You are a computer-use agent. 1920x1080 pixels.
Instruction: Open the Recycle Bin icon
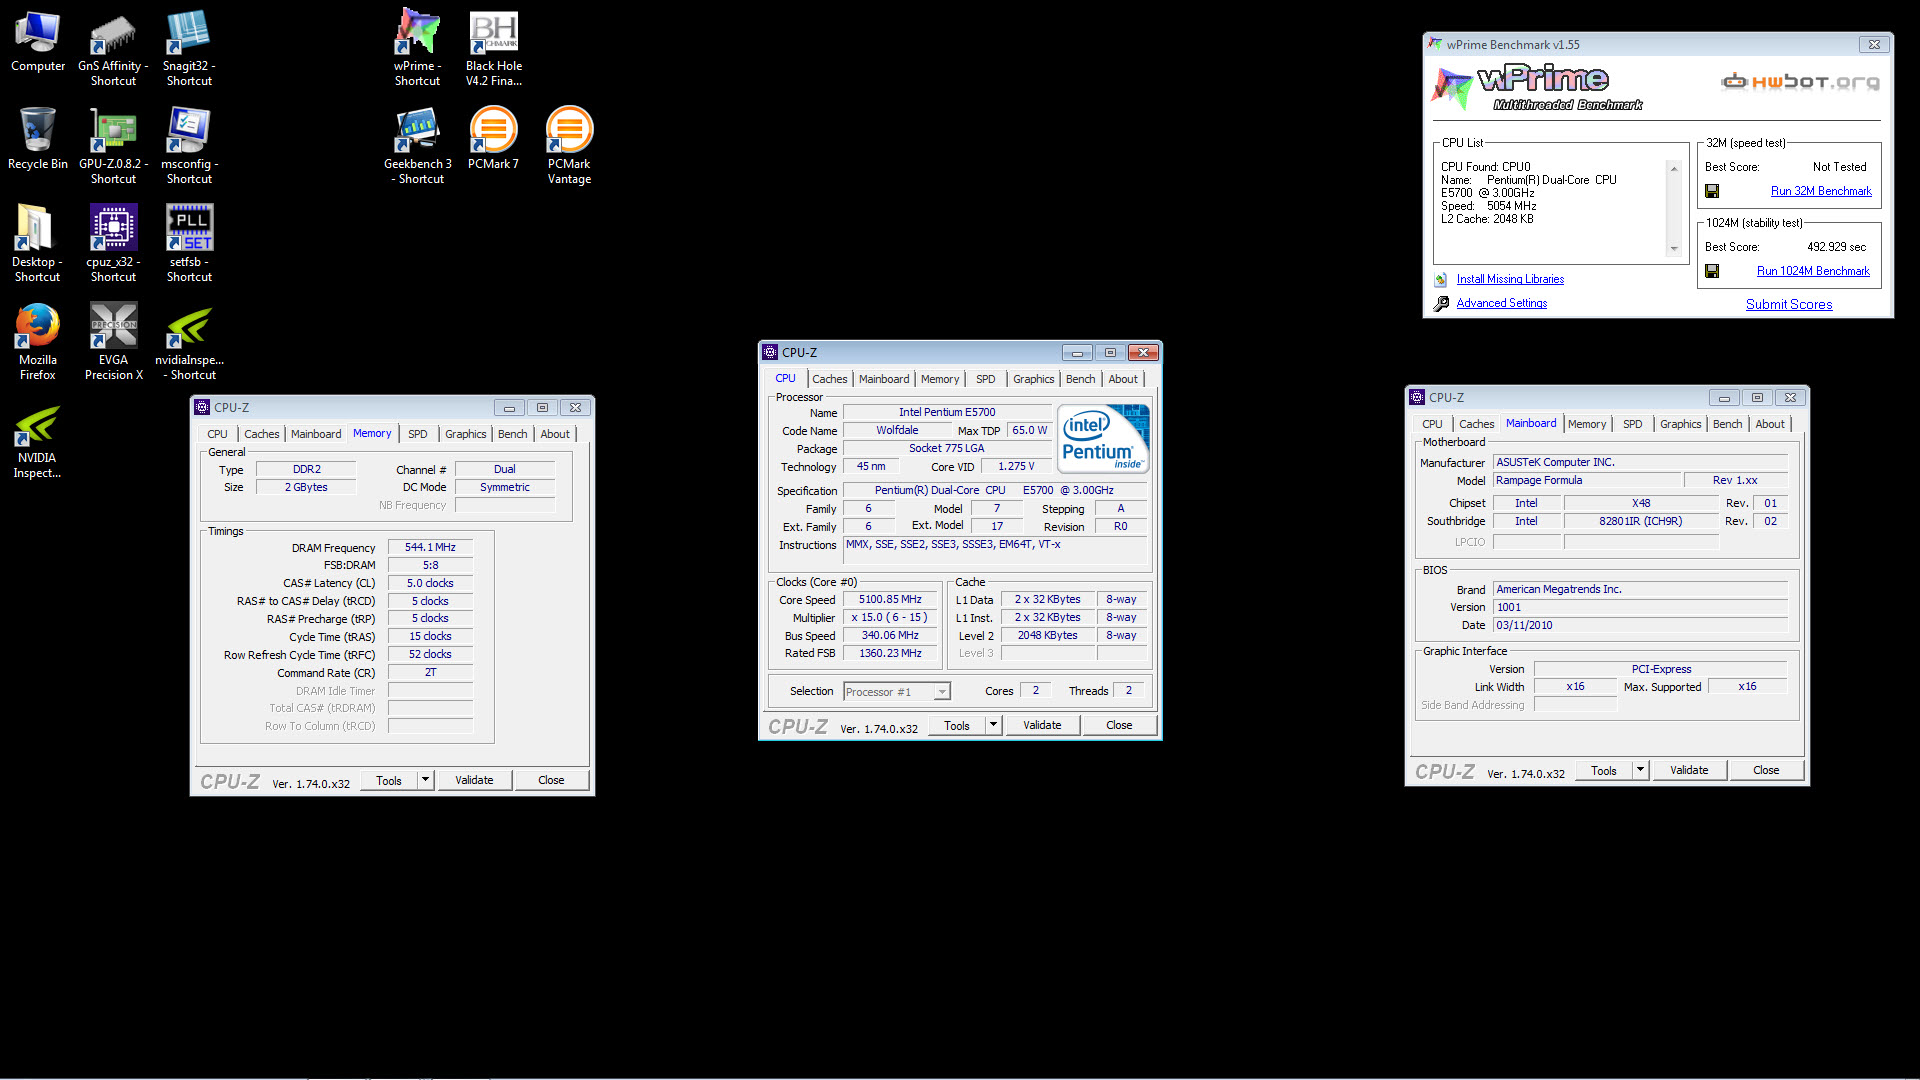point(38,139)
